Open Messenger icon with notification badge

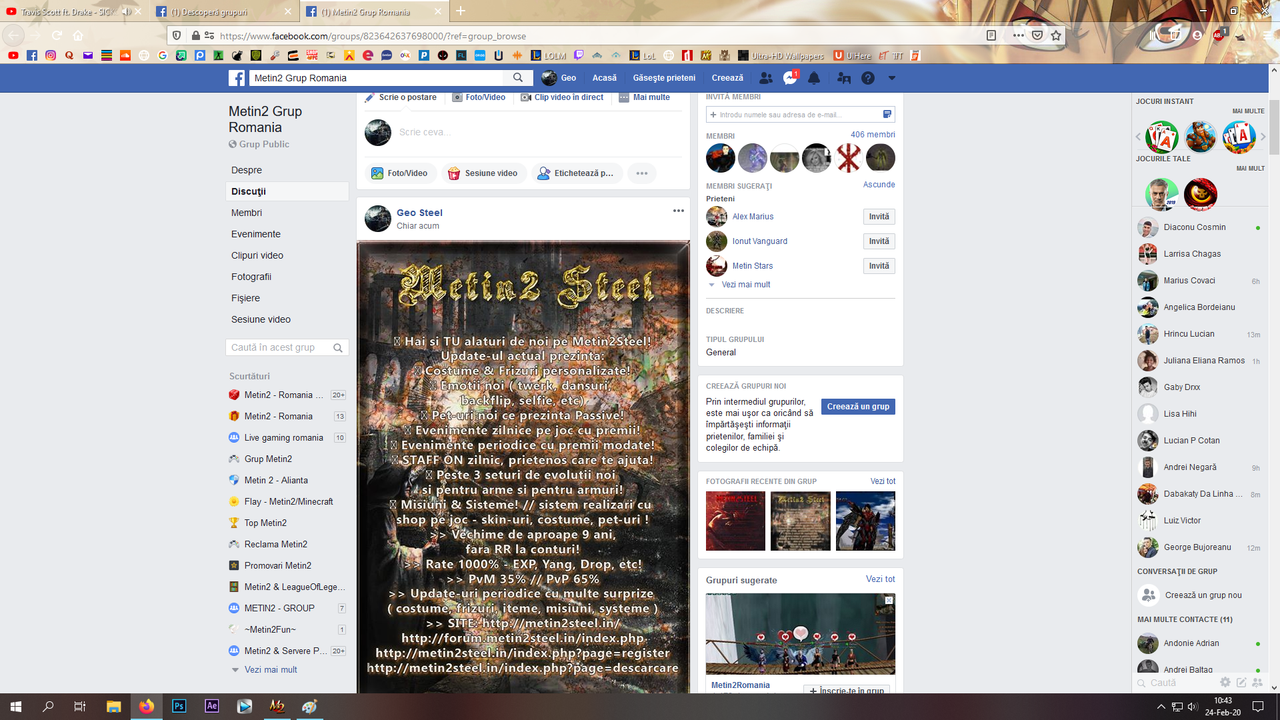790,78
